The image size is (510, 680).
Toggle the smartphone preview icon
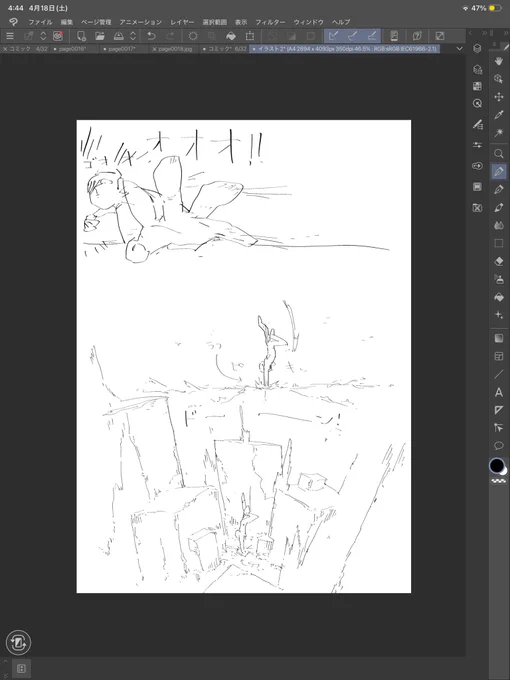click(394, 36)
